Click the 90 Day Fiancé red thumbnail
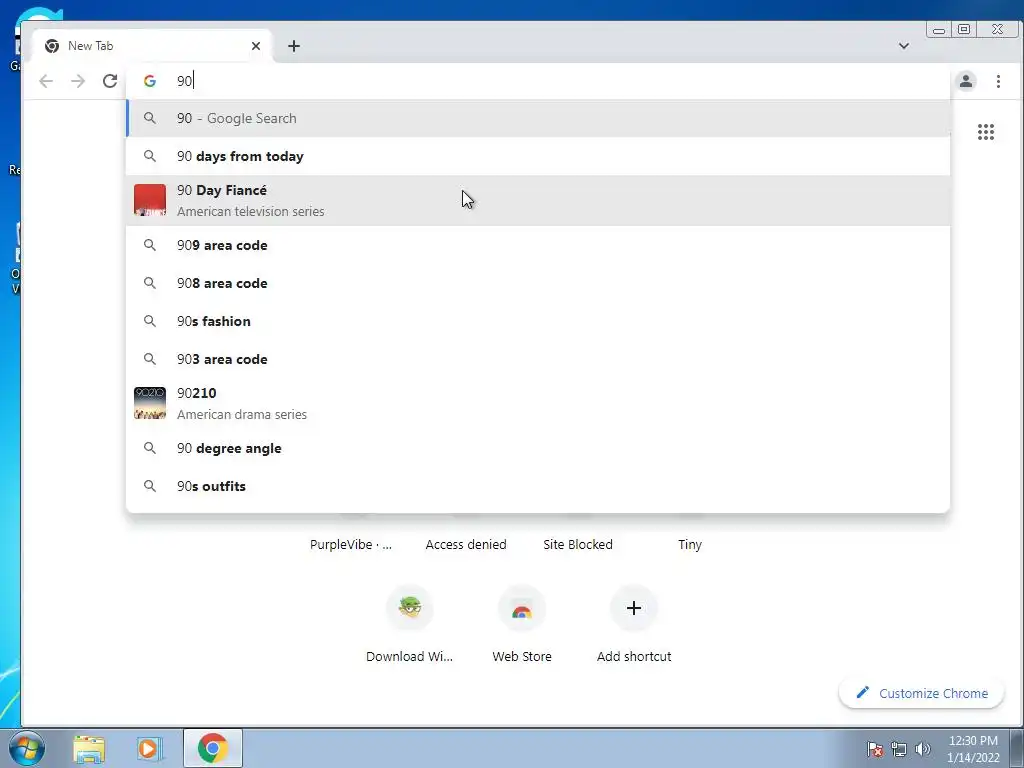Screen dimensions: 1024x768 click(x=150, y=200)
